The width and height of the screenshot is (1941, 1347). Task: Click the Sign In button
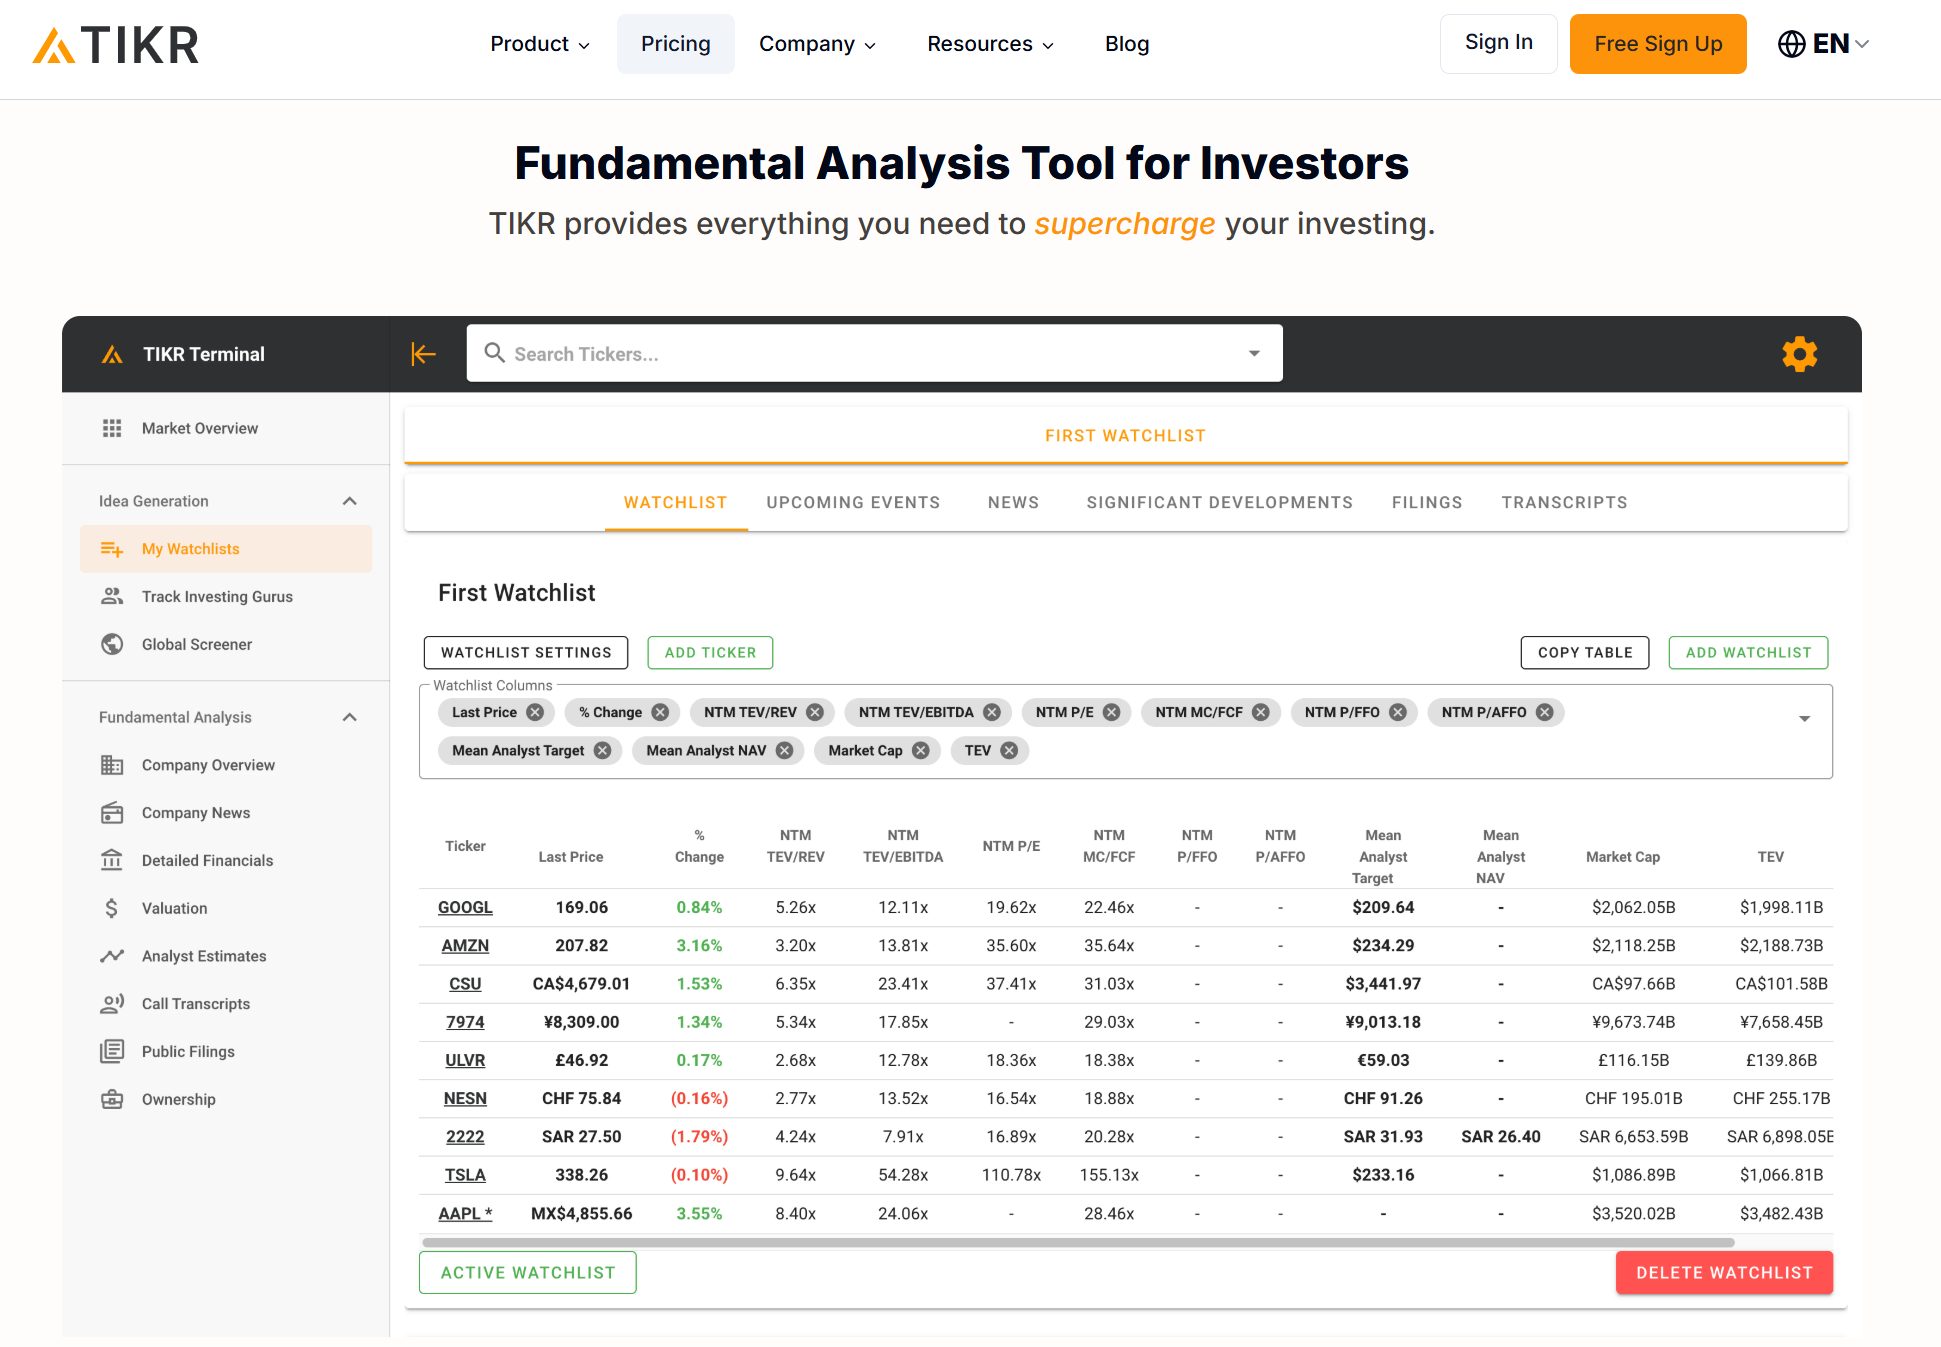tap(1499, 43)
